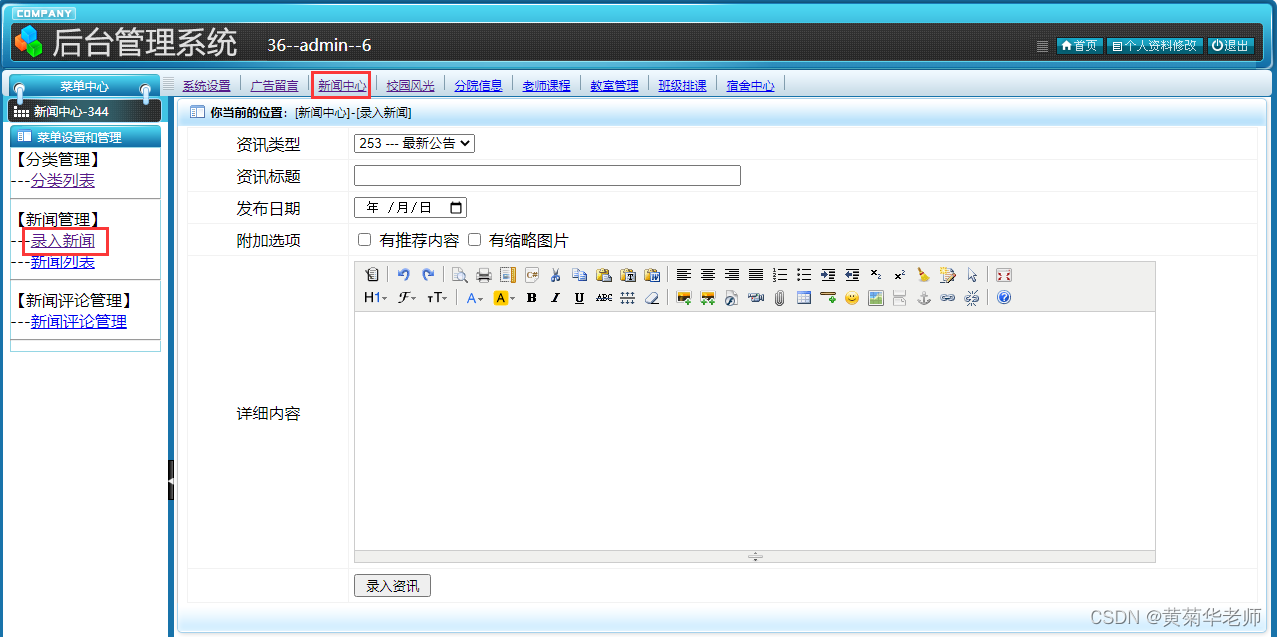Click the cut scissors icon
This screenshot has height=637, width=1277.
coord(555,275)
